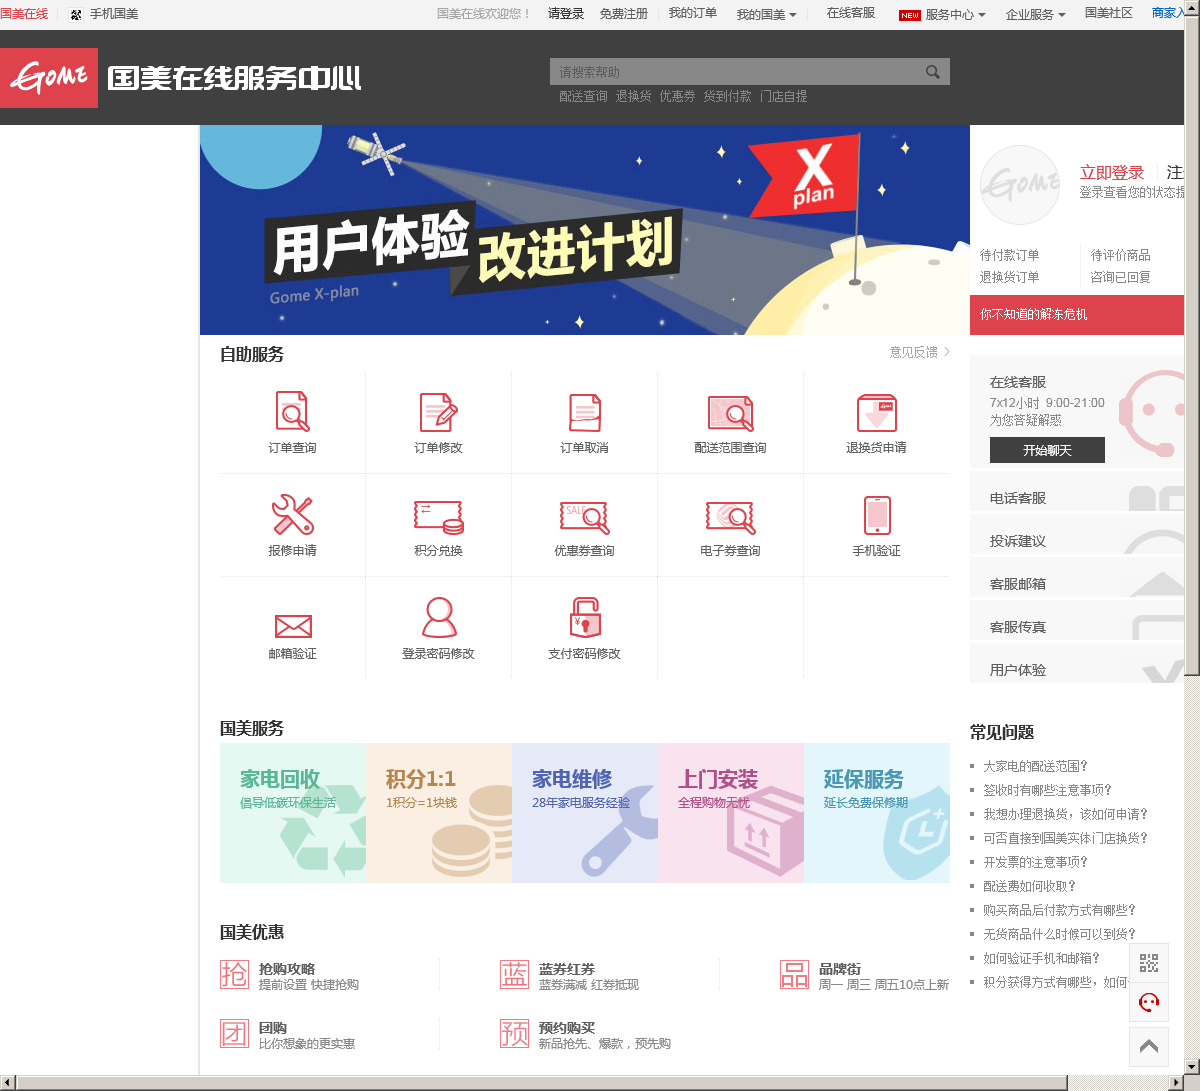Image resolution: width=1200 pixels, height=1091 pixels.
Task: Open the 订单查询 order search icon
Action: pyautogui.click(x=293, y=411)
